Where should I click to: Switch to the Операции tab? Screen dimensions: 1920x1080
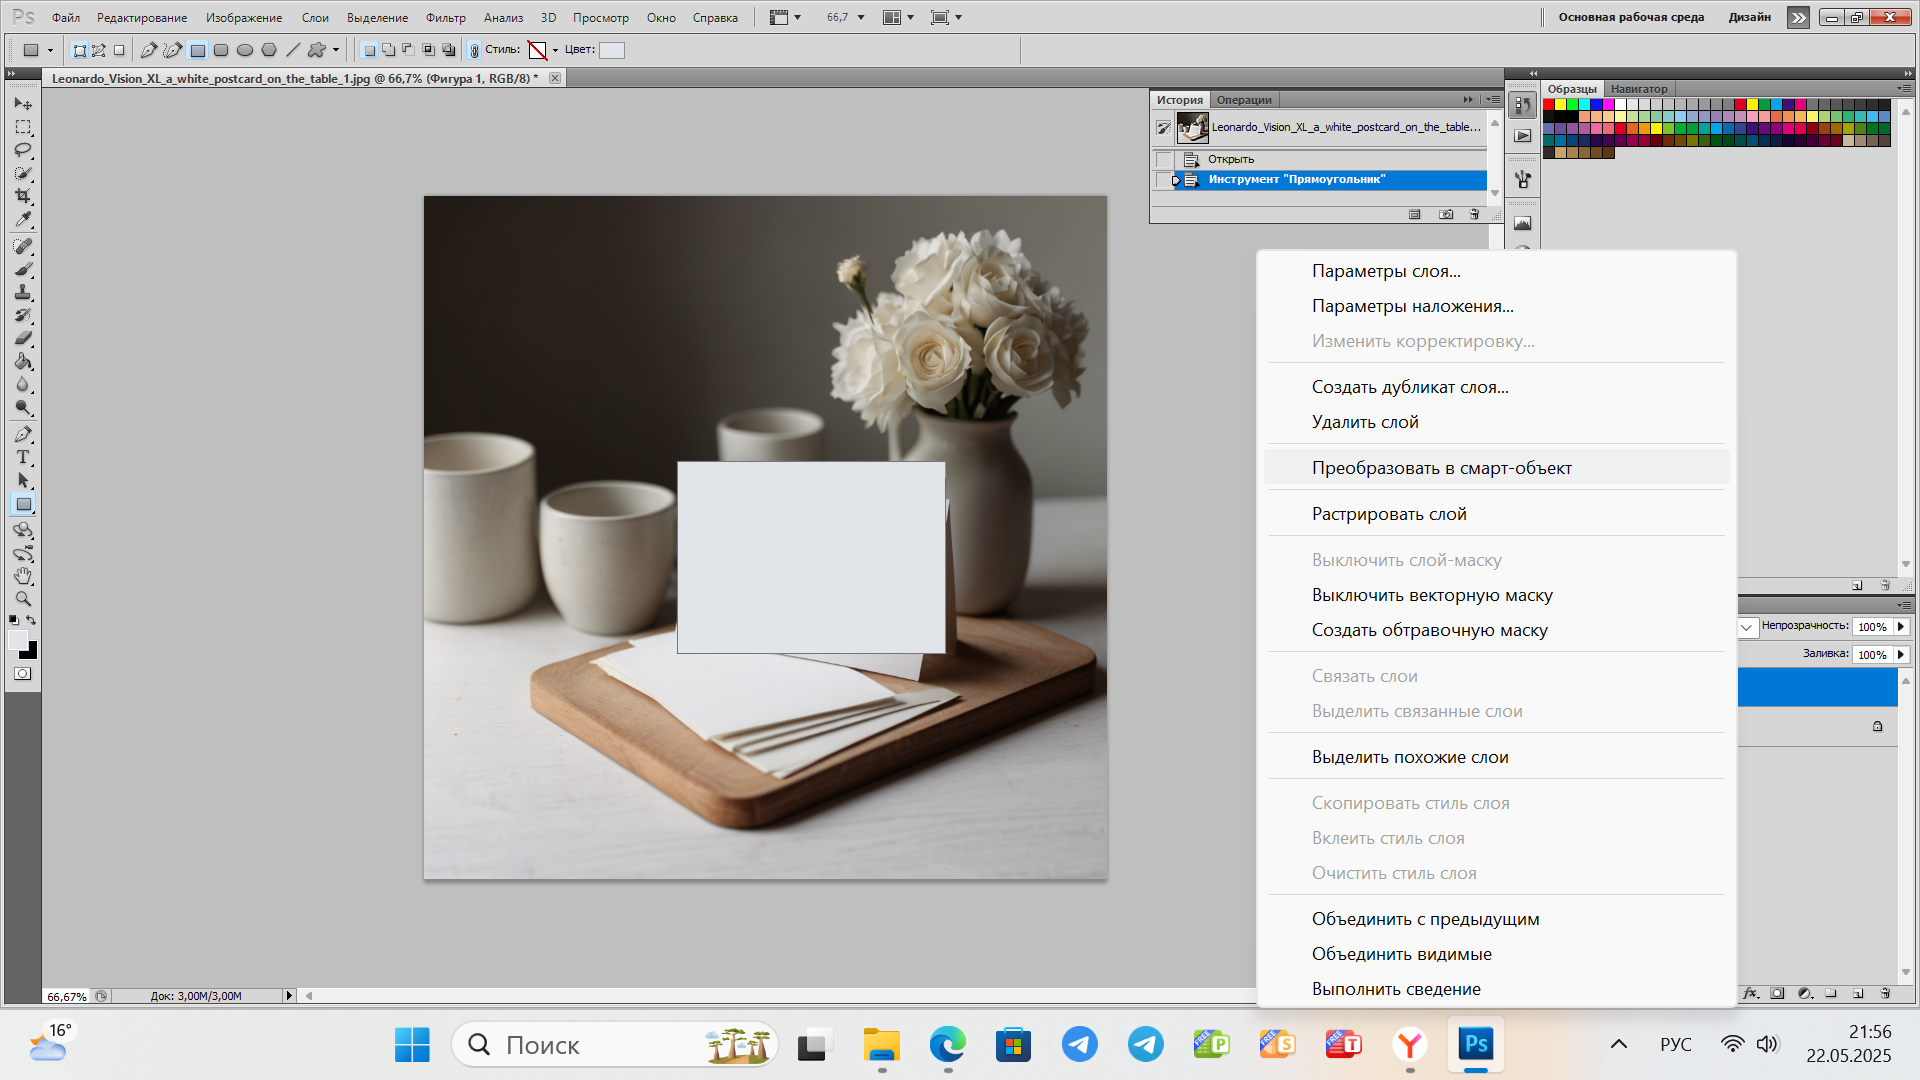click(x=1244, y=100)
